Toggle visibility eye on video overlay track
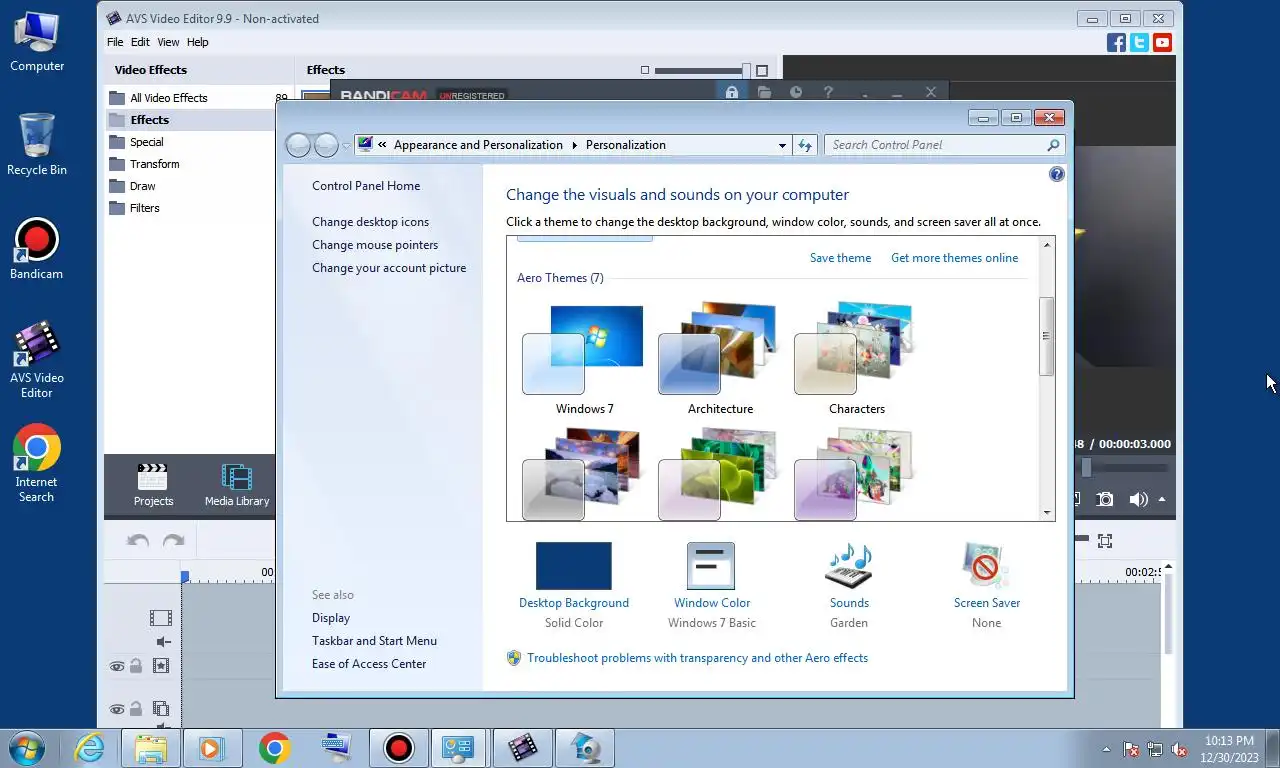Image resolution: width=1280 pixels, height=768 pixels. point(117,709)
